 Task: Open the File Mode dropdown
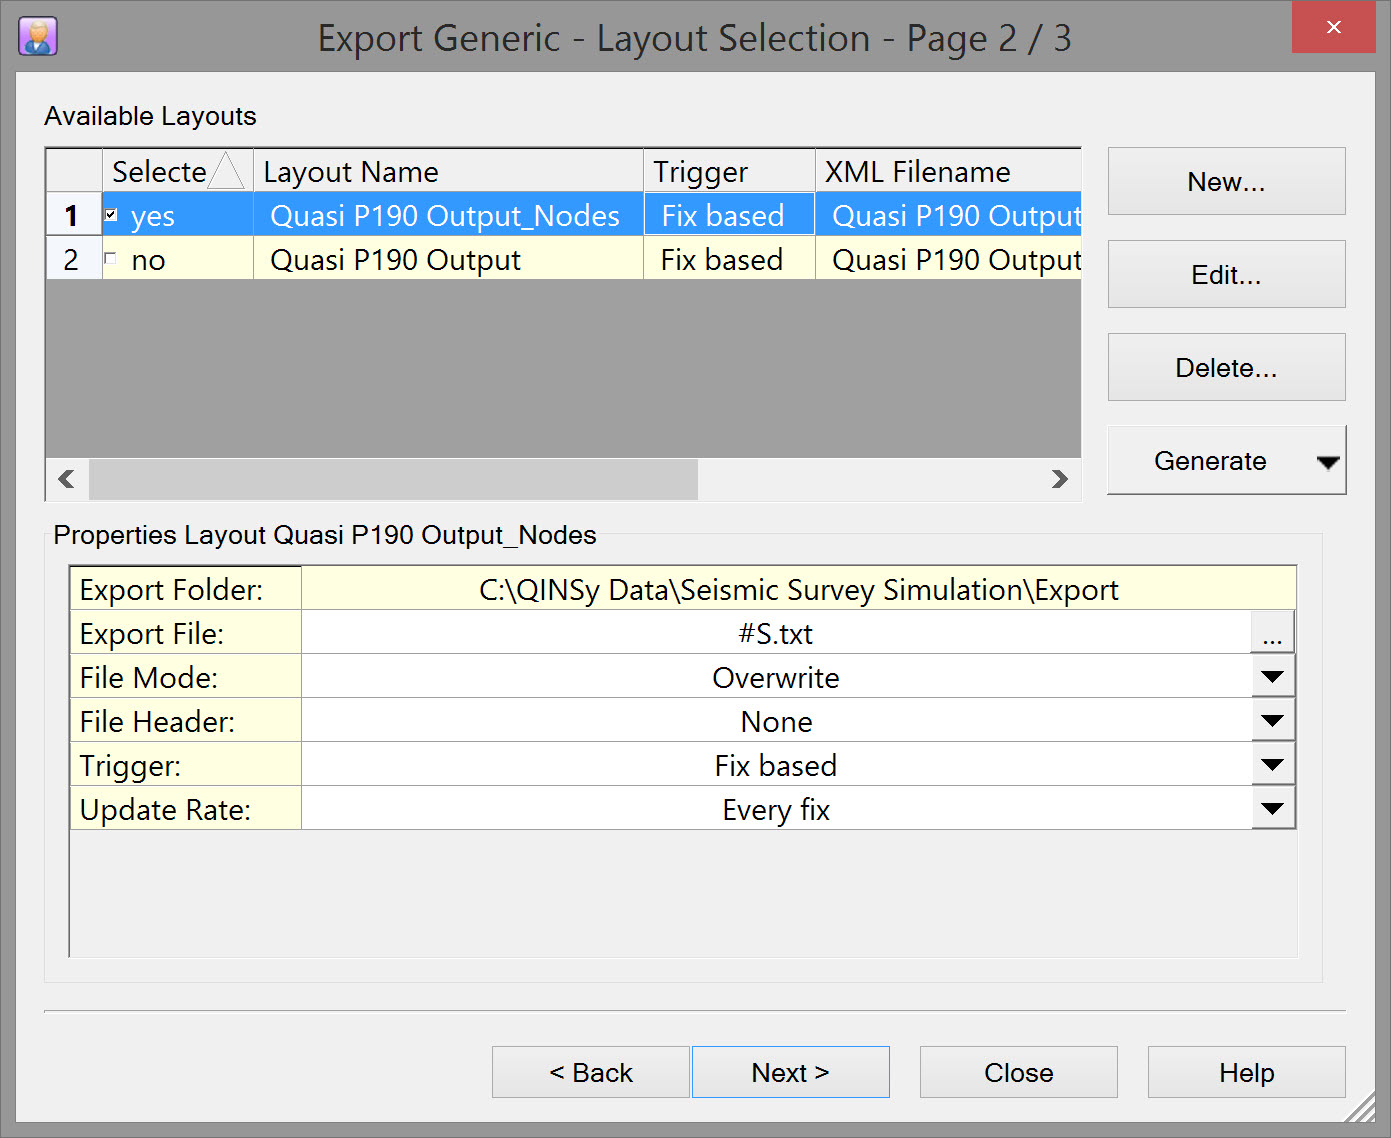point(1272,677)
